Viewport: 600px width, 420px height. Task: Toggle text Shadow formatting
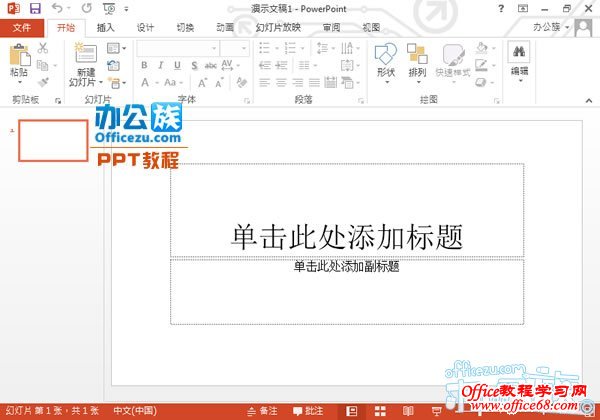194,65
